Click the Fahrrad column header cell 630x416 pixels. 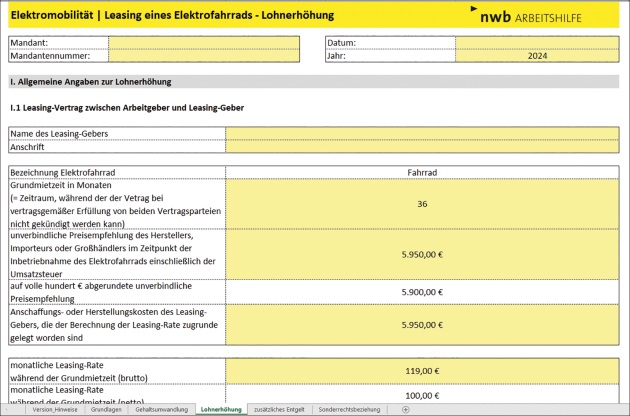[421, 172]
